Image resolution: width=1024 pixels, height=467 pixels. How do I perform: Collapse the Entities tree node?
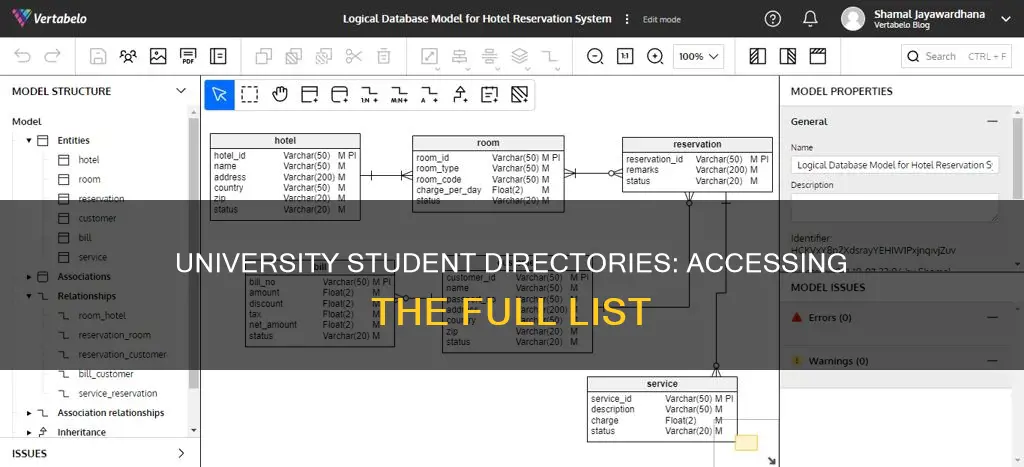pos(29,140)
